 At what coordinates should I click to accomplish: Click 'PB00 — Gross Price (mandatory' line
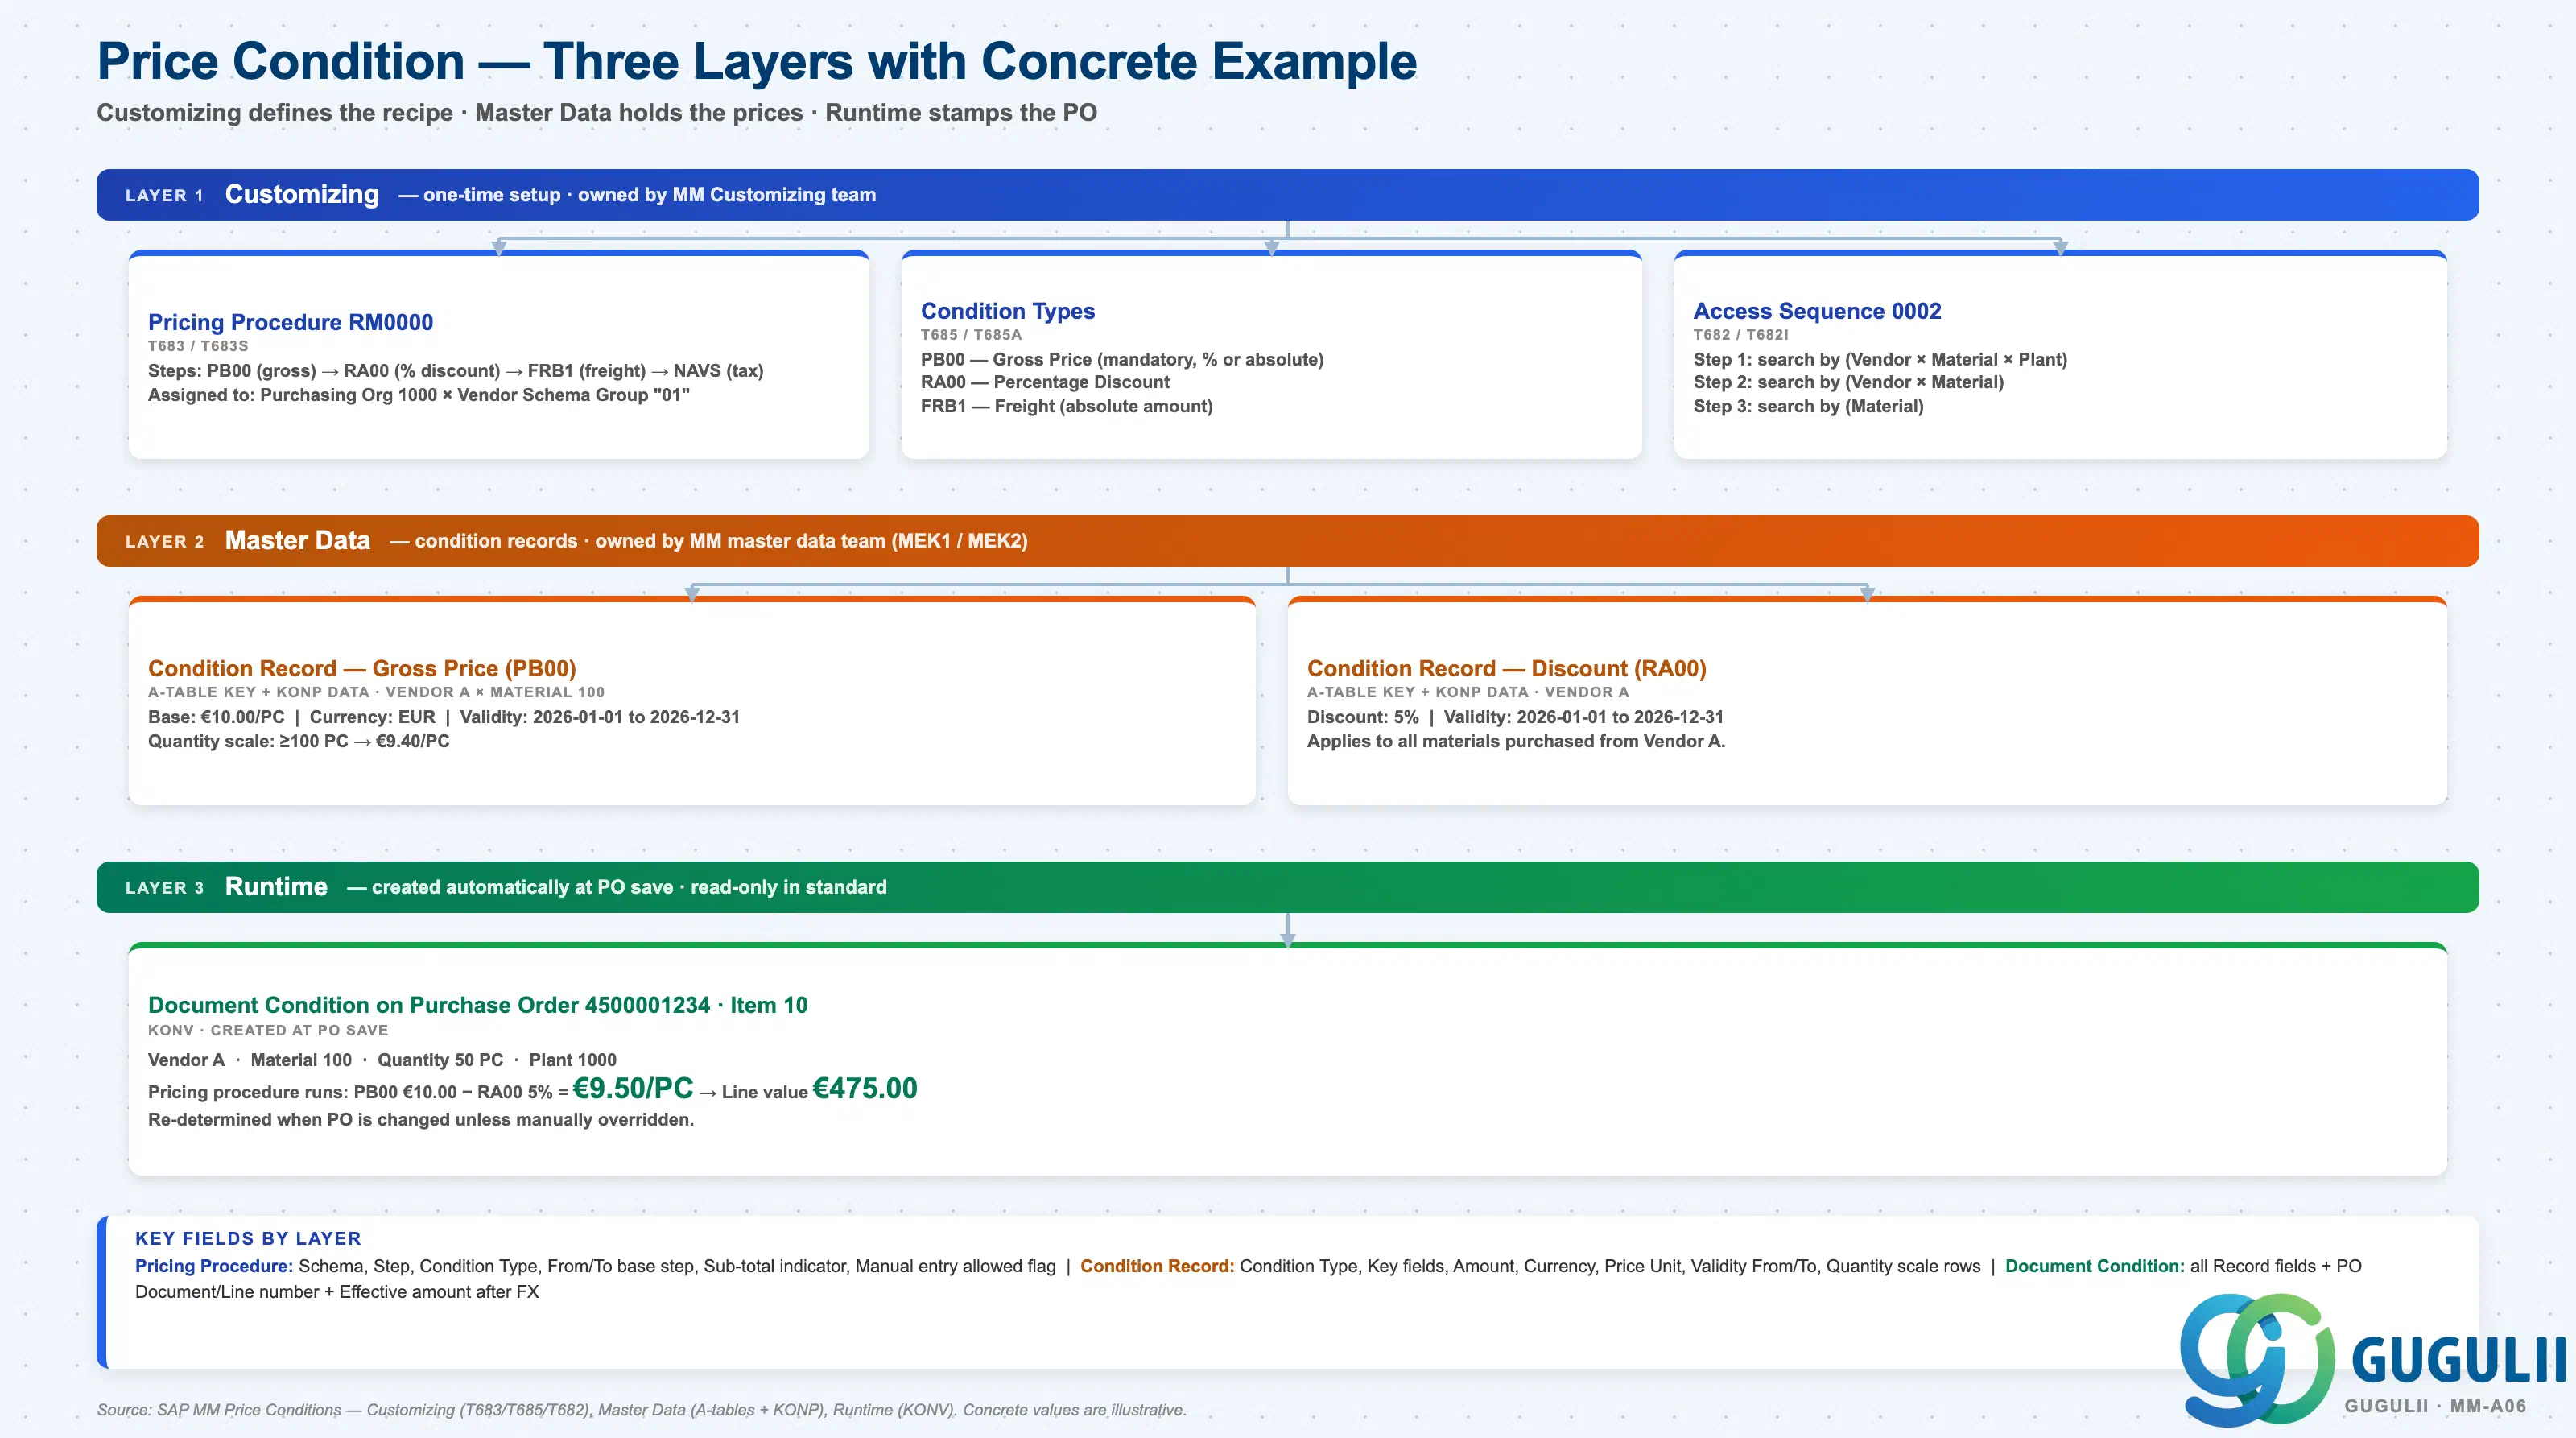tap(1122, 360)
